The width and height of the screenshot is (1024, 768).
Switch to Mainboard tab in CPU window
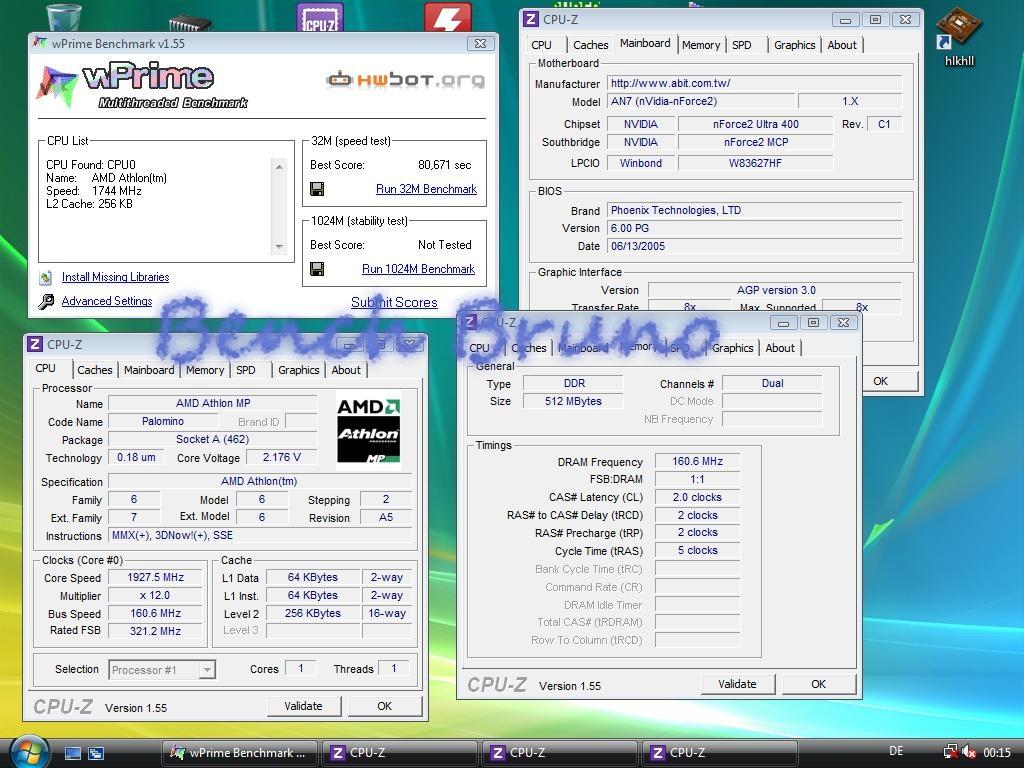tap(149, 370)
